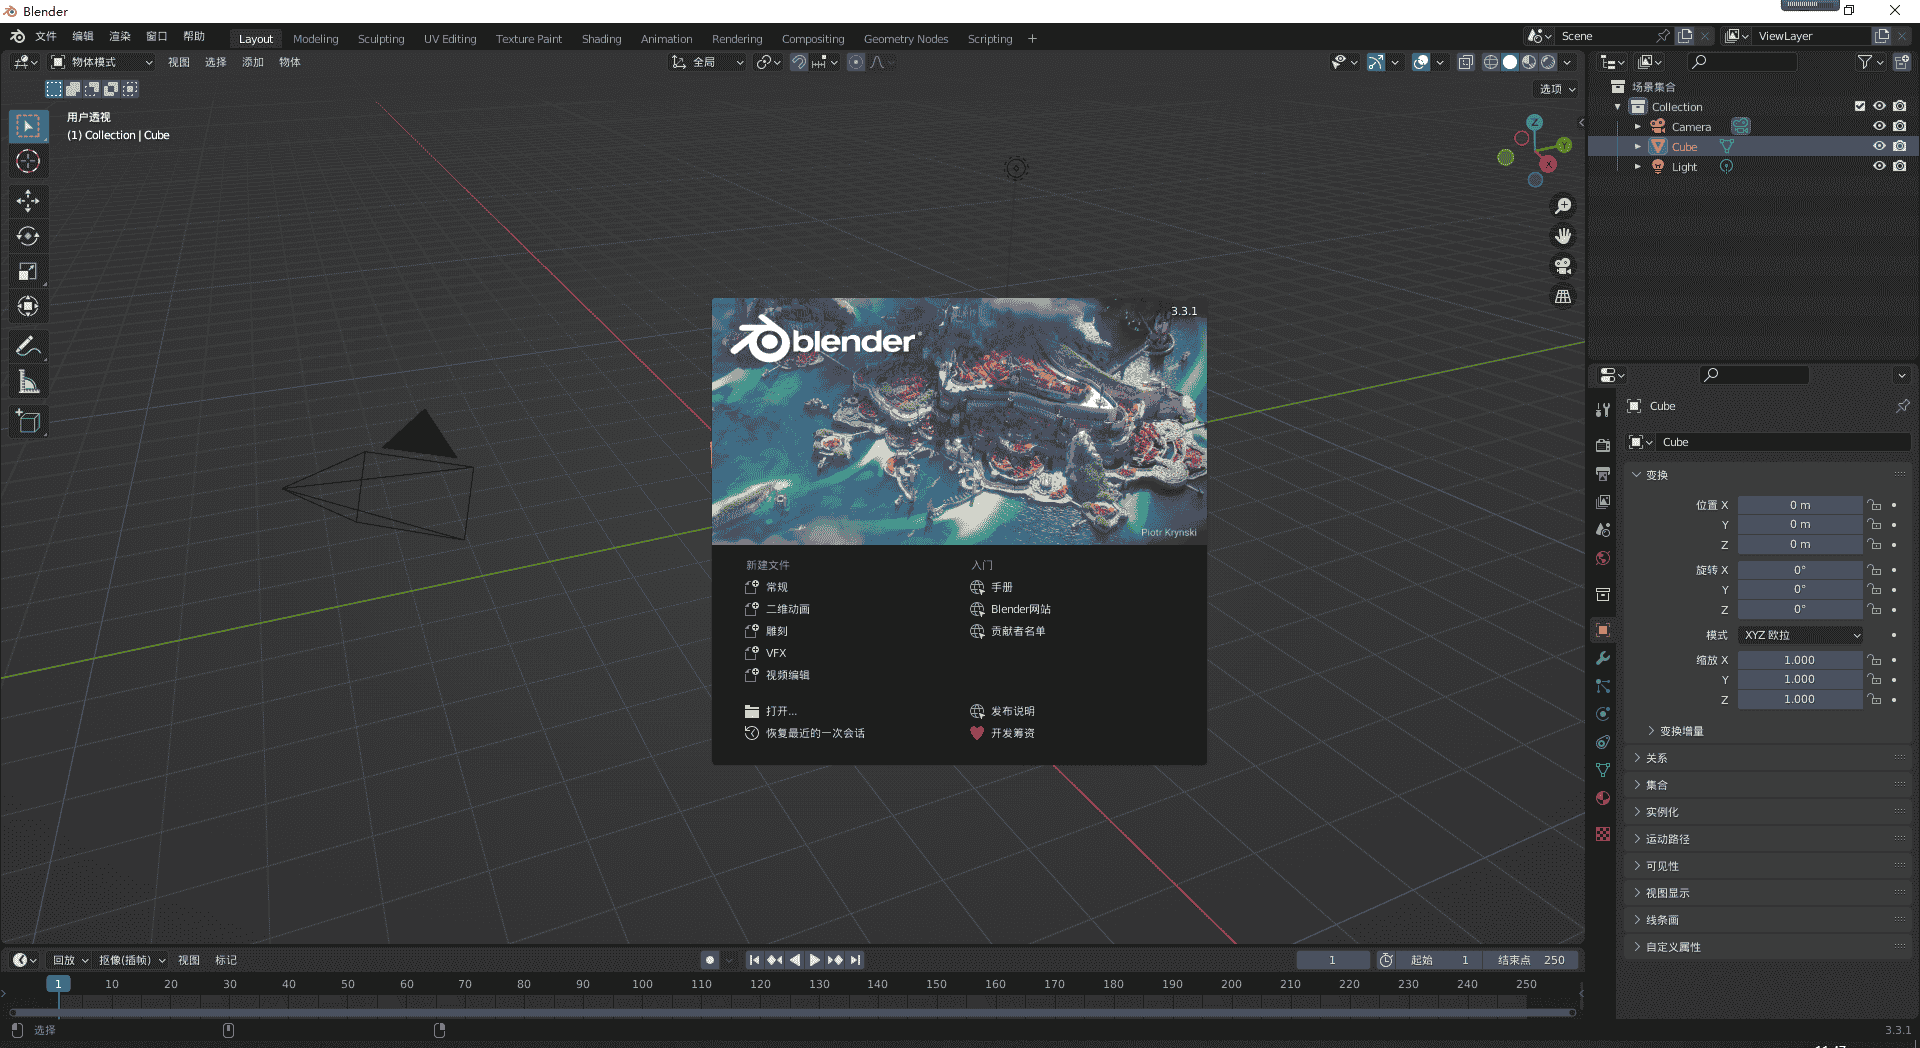The width and height of the screenshot is (1920, 1048).
Task: Click the play animation button
Action: coord(815,960)
